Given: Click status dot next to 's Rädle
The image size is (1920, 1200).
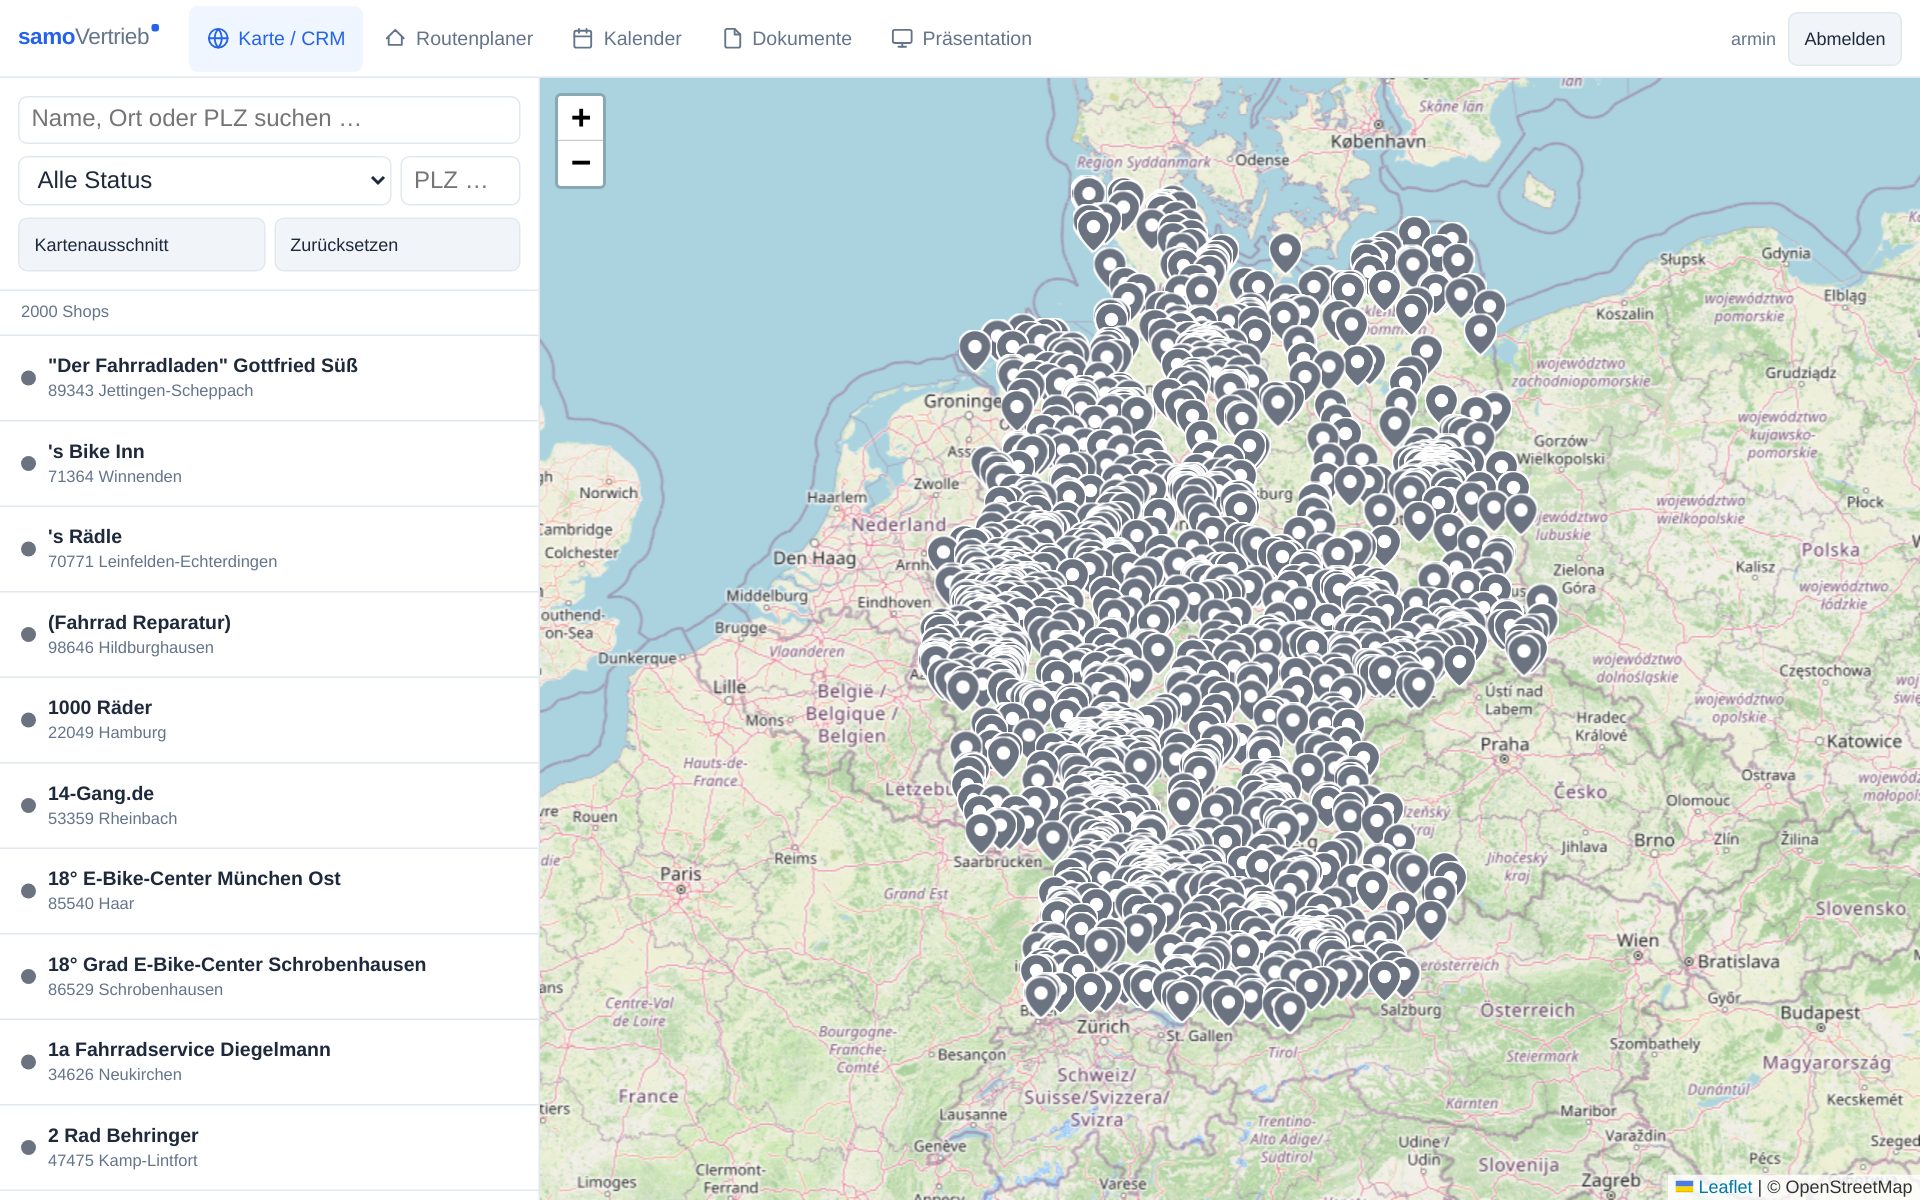Looking at the screenshot, I should pos(28,549).
